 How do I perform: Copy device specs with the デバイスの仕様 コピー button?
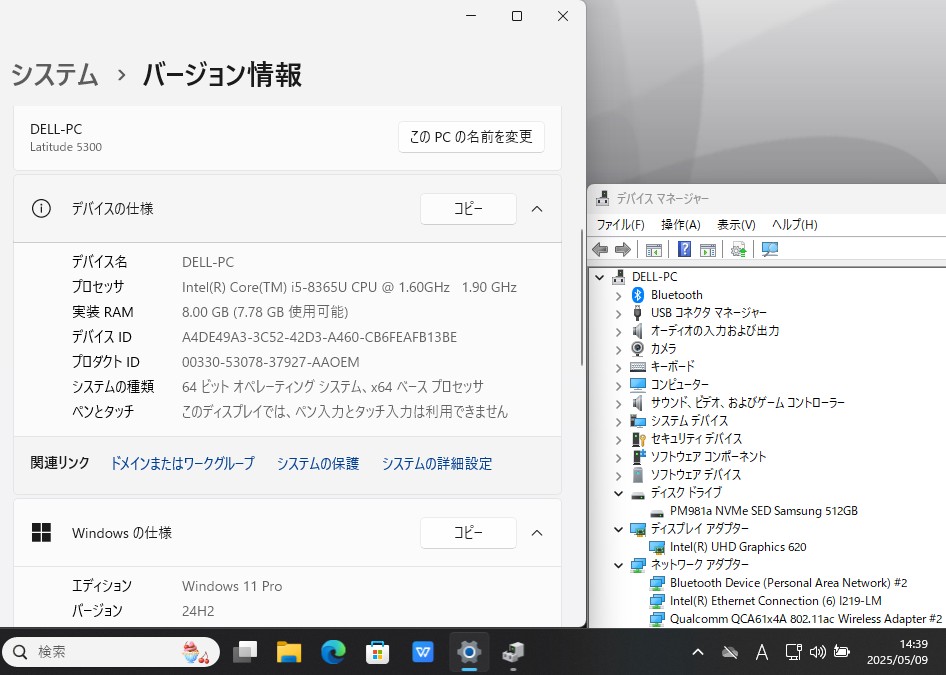[x=468, y=209]
